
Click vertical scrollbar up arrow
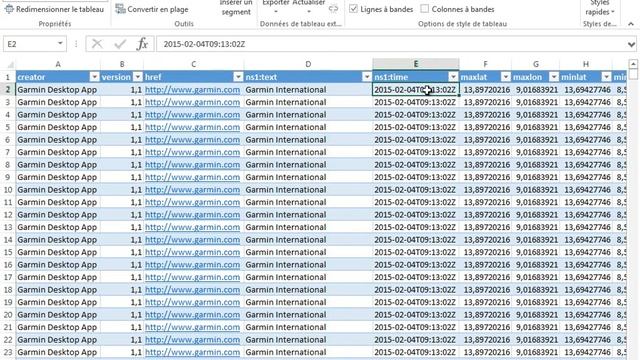pos(633,64)
